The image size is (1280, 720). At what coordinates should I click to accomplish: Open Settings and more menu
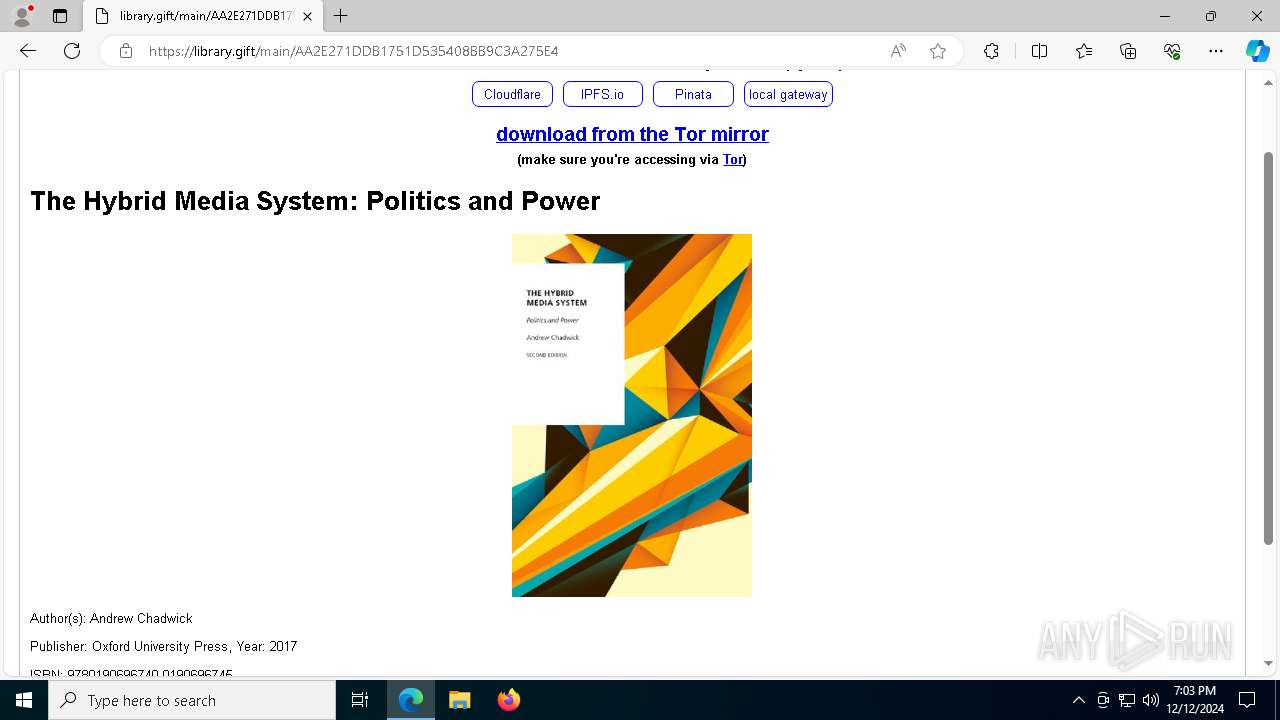click(x=1216, y=51)
